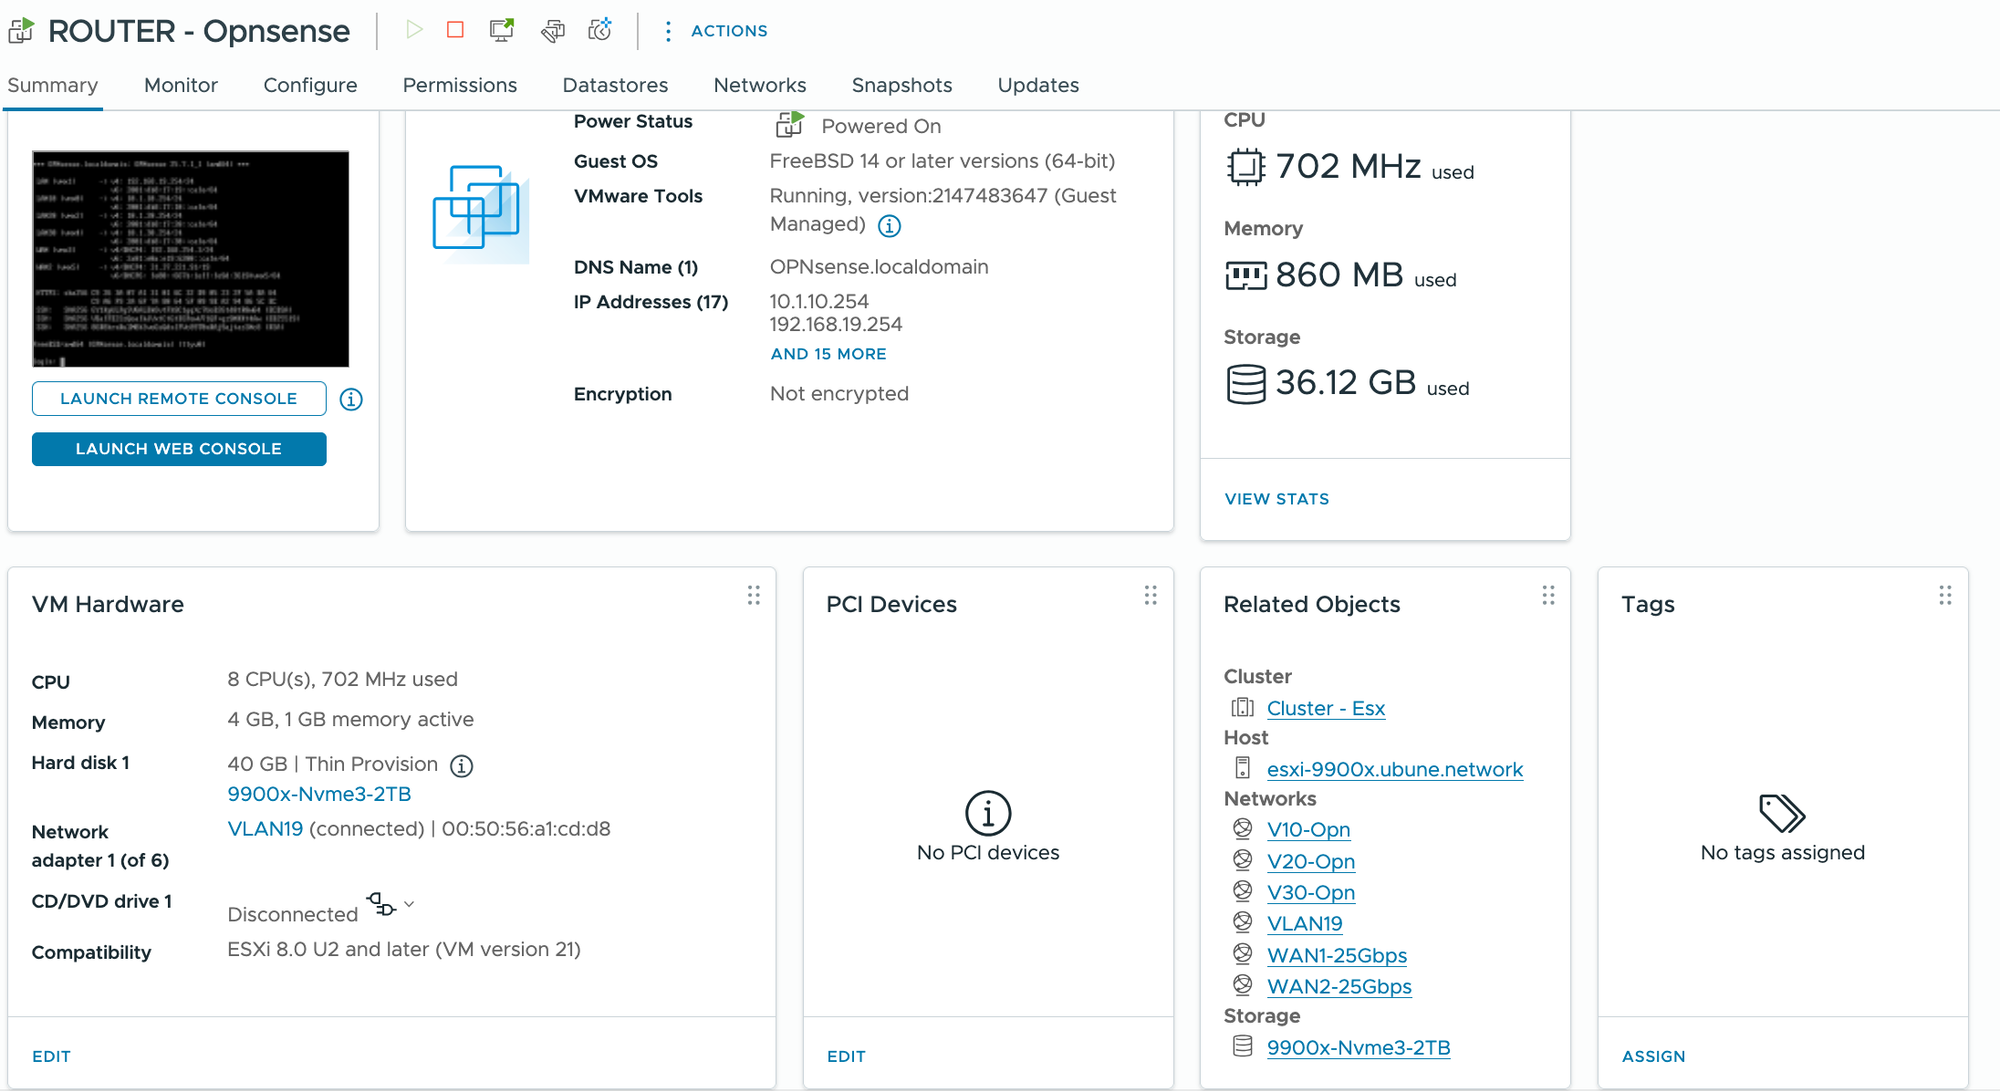Click info icon beside Thin Provision
This screenshot has height=1091, width=2000.
(461, 766)
